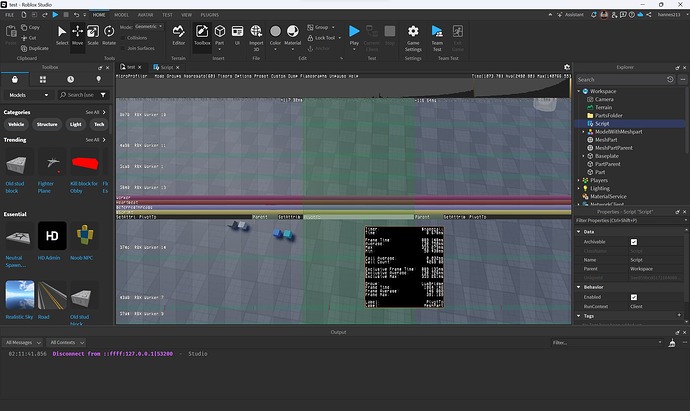690x411 pixels.
Task: Expand the Players service node
Action: point(579,180)
